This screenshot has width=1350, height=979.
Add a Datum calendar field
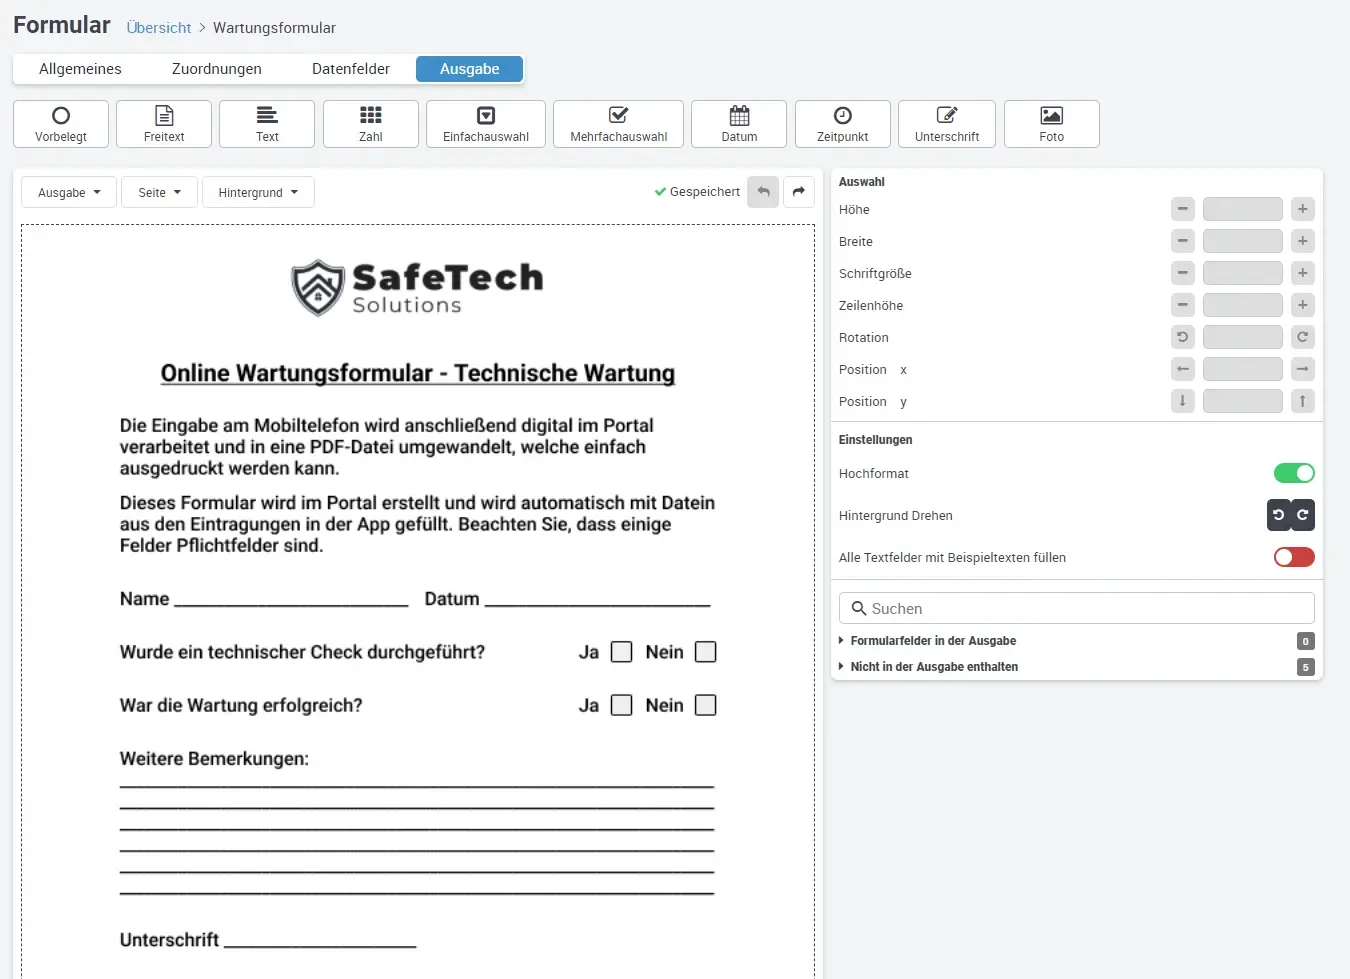click(x=739, y=124)
